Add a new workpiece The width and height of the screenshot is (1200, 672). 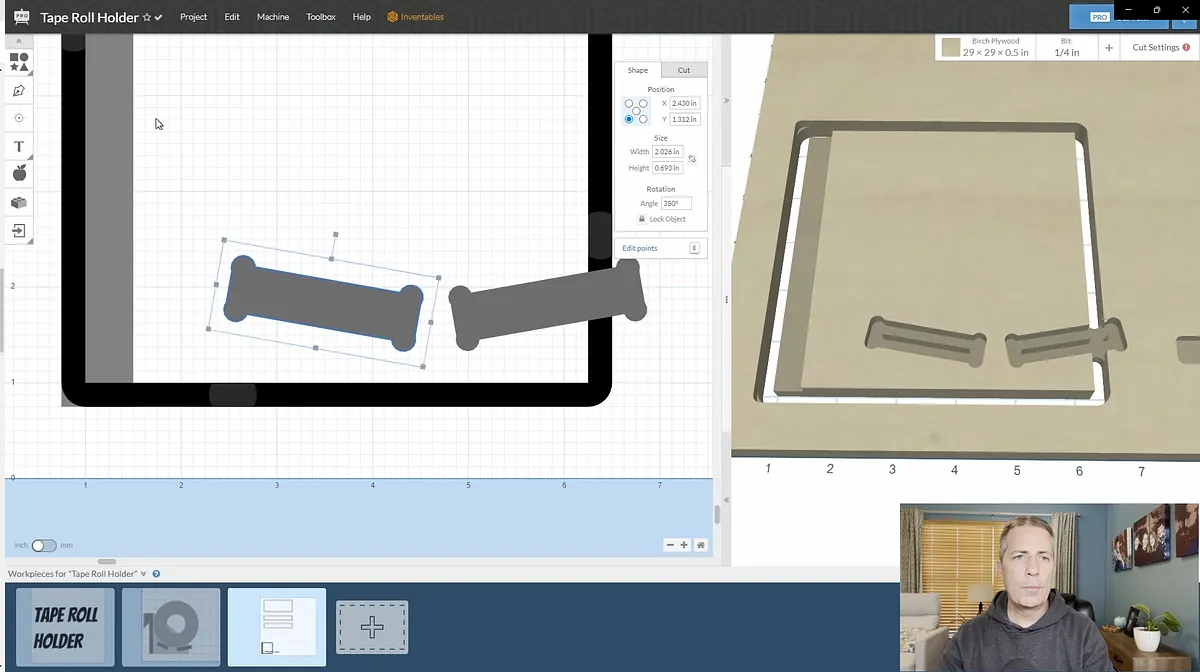pos(372,627)
